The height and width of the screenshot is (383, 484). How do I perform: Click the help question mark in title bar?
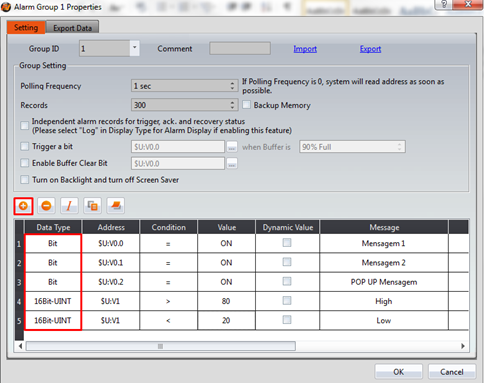(x=444, y=4)
